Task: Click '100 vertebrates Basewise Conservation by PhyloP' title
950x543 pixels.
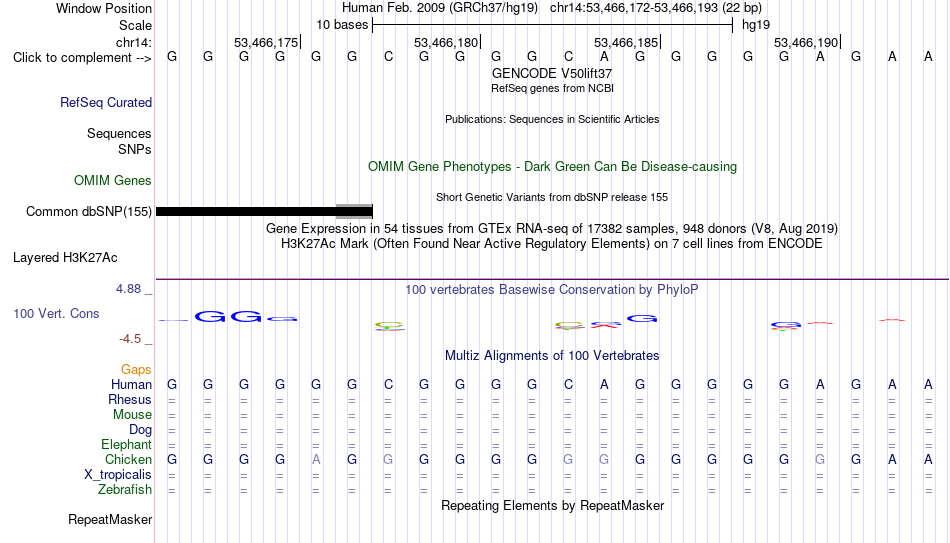Action: [552, 290]
